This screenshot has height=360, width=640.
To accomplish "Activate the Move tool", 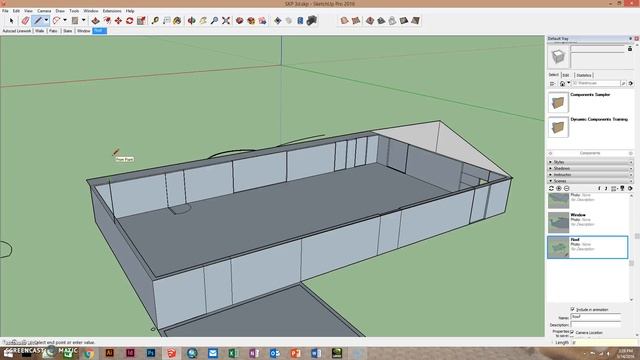I will 118,20.
